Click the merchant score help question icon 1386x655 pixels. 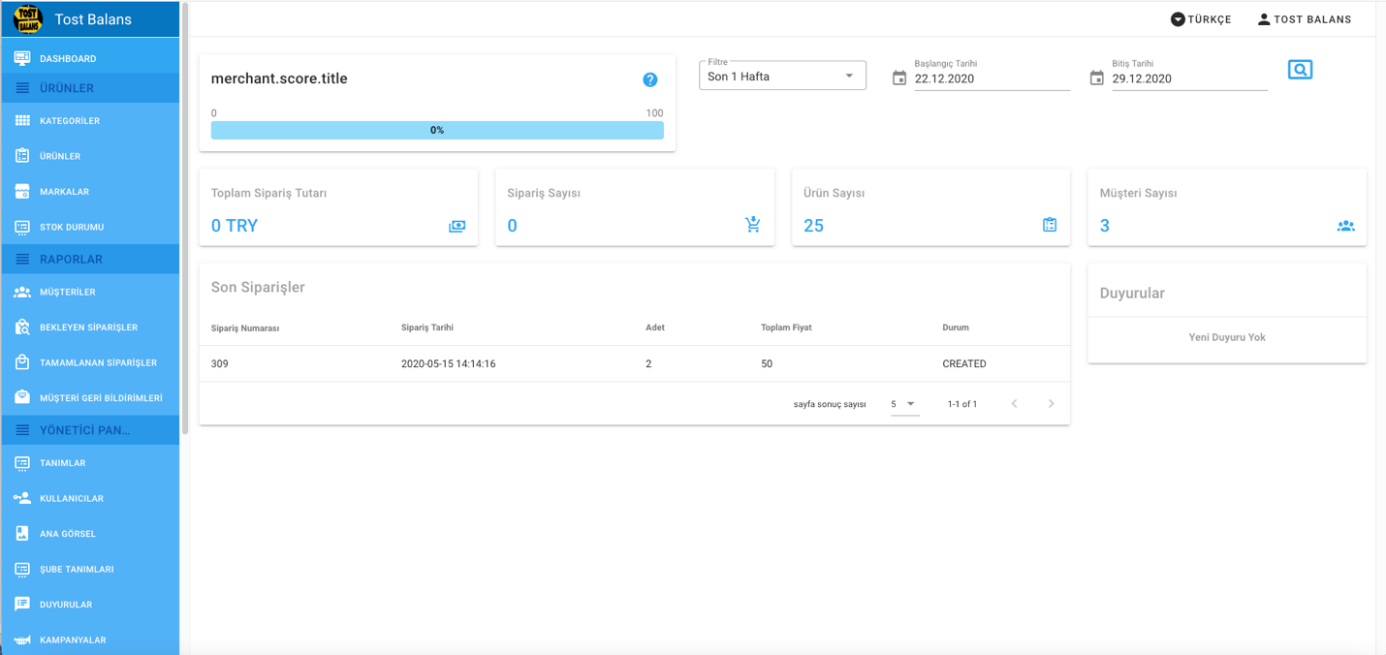(x=650, y=80)
